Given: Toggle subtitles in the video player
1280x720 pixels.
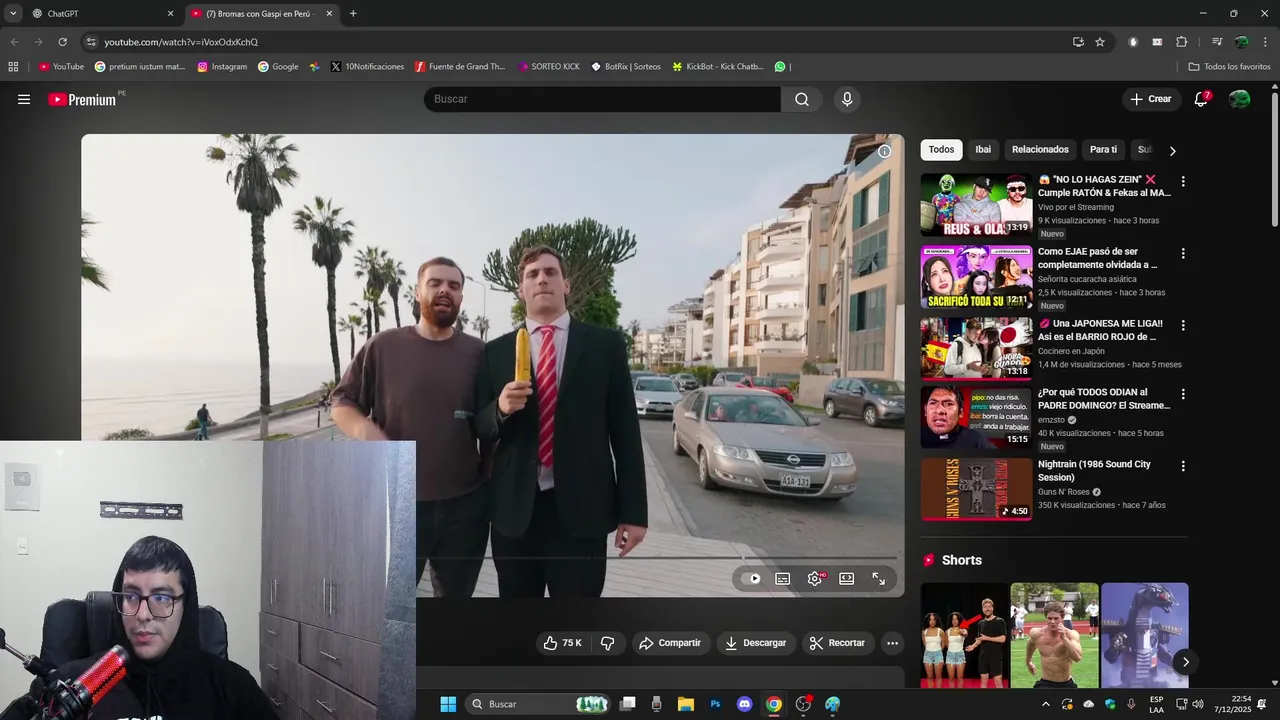Looking at the screenshot, I should [x=783, y=578].
